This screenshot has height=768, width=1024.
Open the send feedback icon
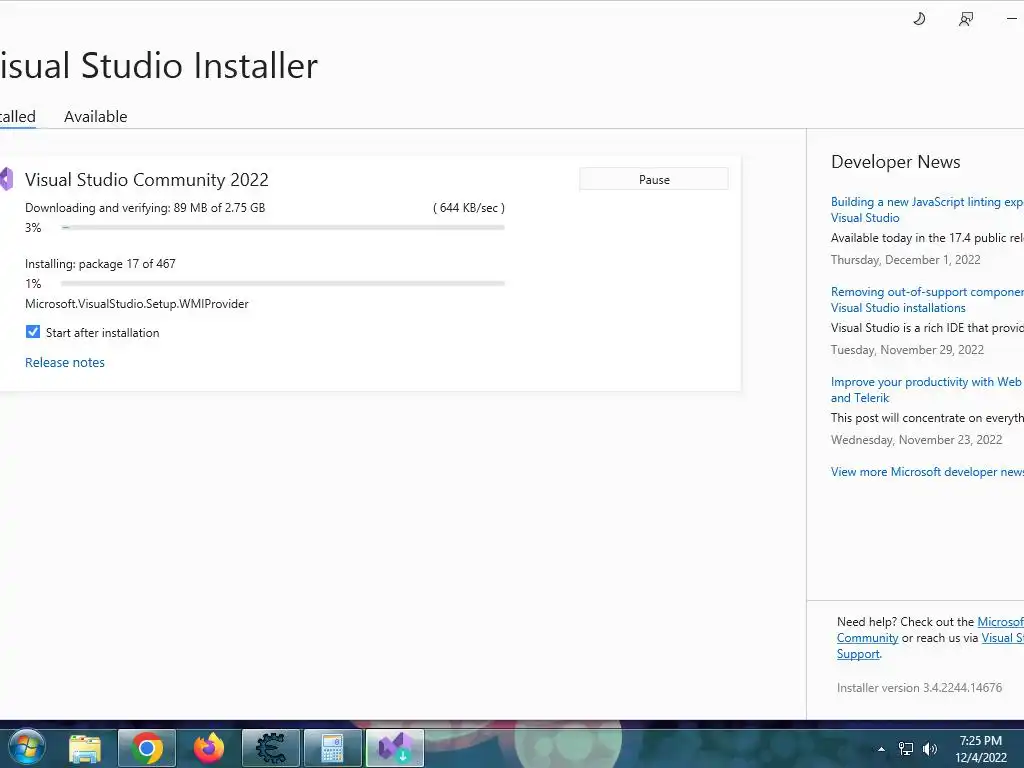pyautogui.click(x=966, y=19)
